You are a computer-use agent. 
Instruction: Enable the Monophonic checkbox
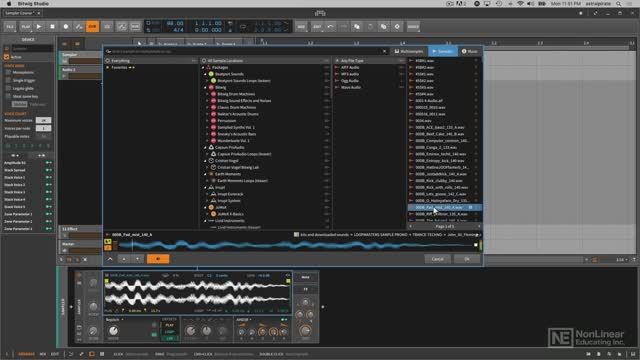click(8, 72)
